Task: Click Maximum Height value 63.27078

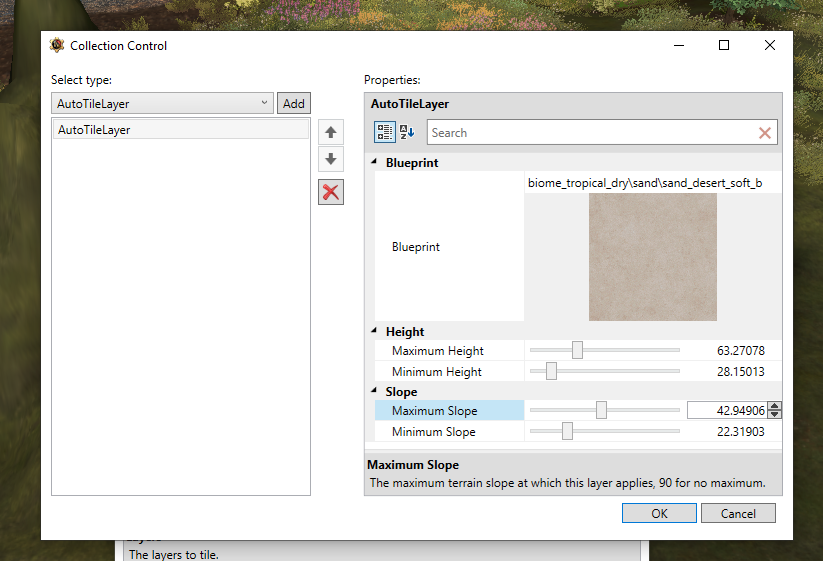Action: pos(741,351)
